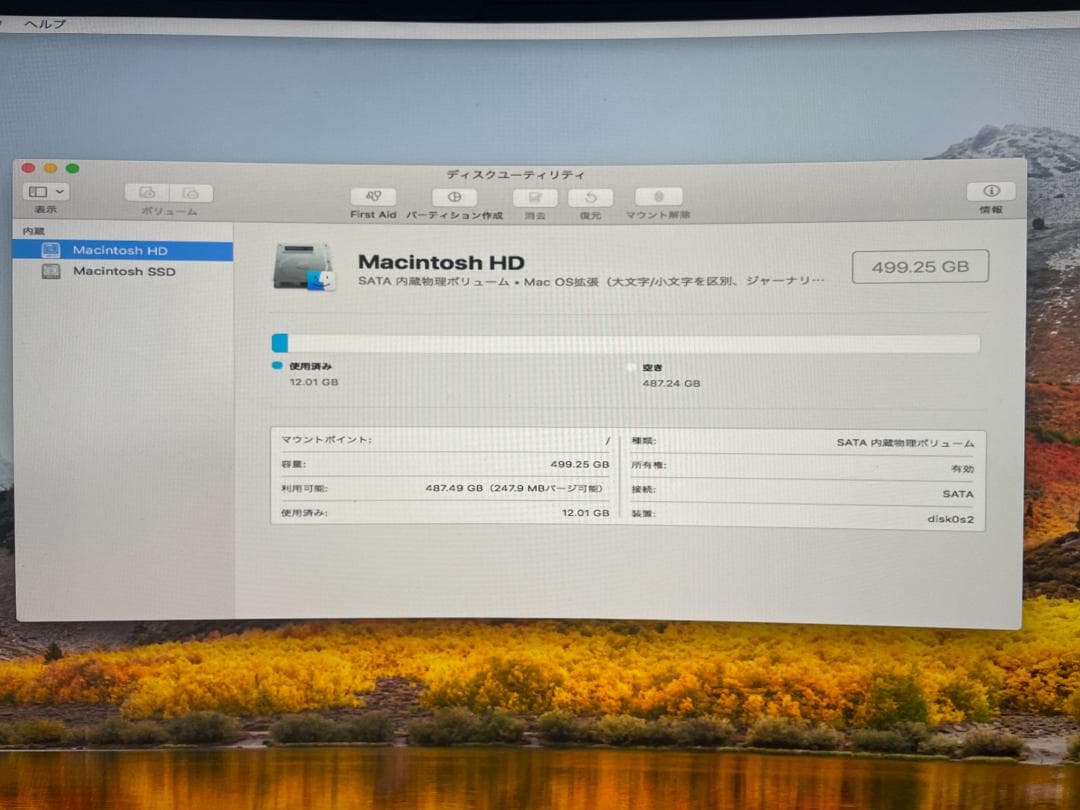Run First Aid on Macintosh HD

tap(372, 198)
